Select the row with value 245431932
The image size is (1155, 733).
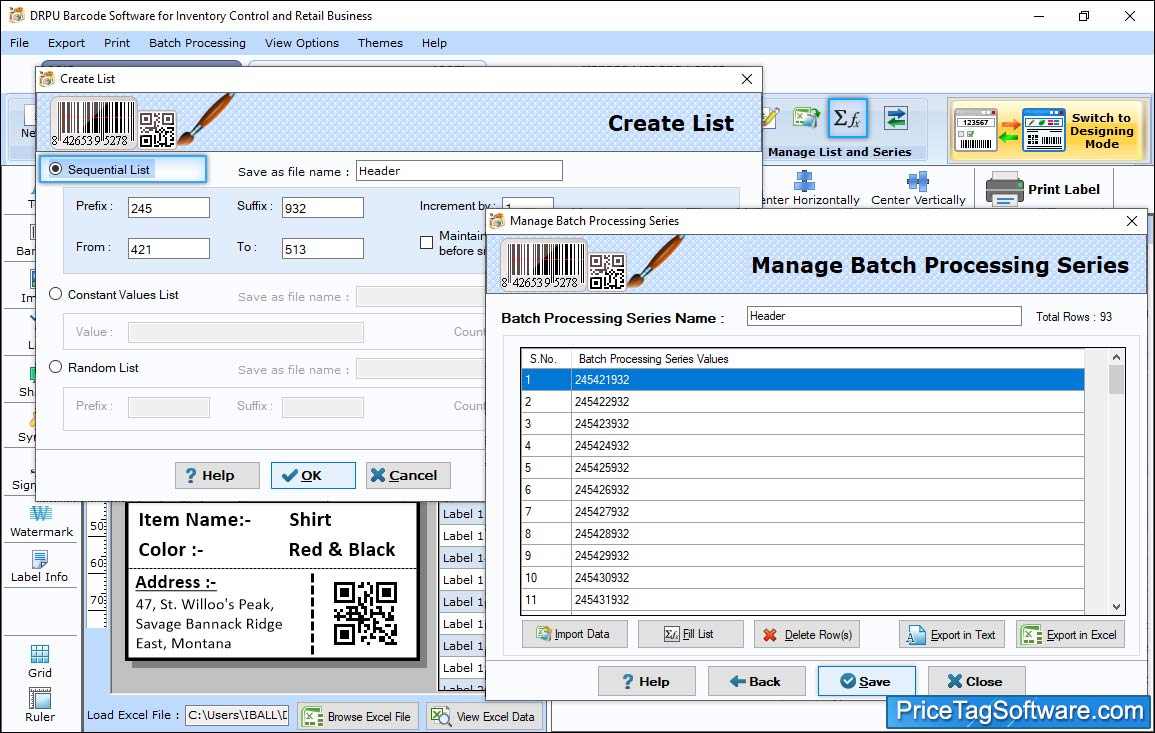803,600
